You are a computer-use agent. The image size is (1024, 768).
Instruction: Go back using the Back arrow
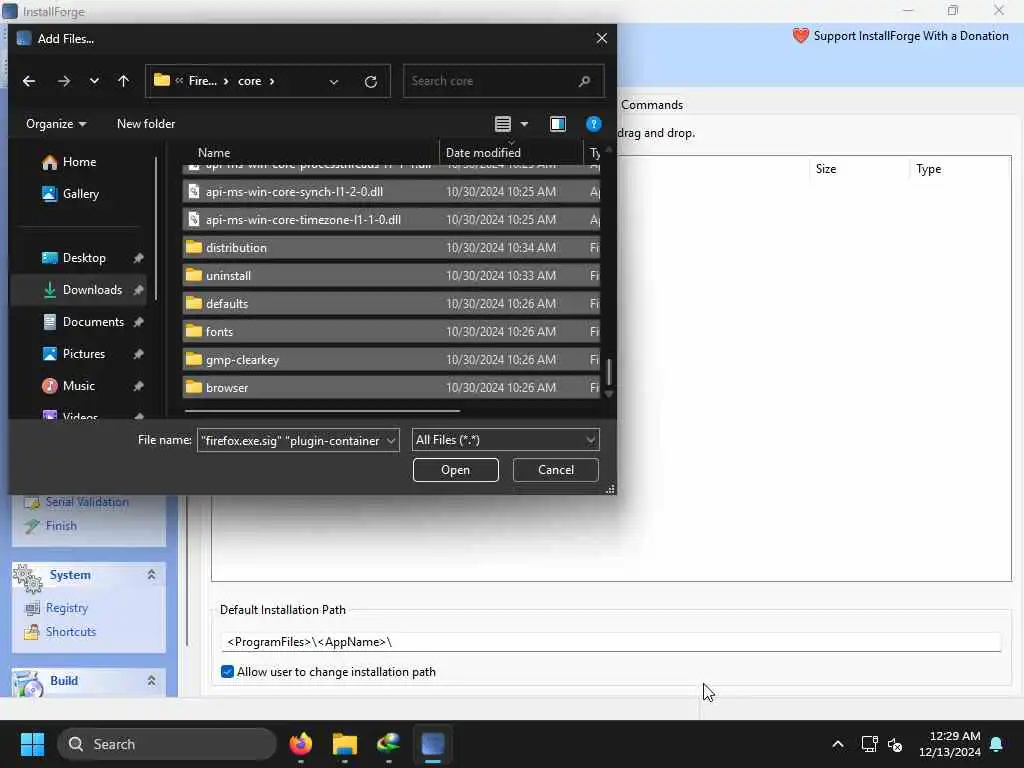[x=29, y=81]
